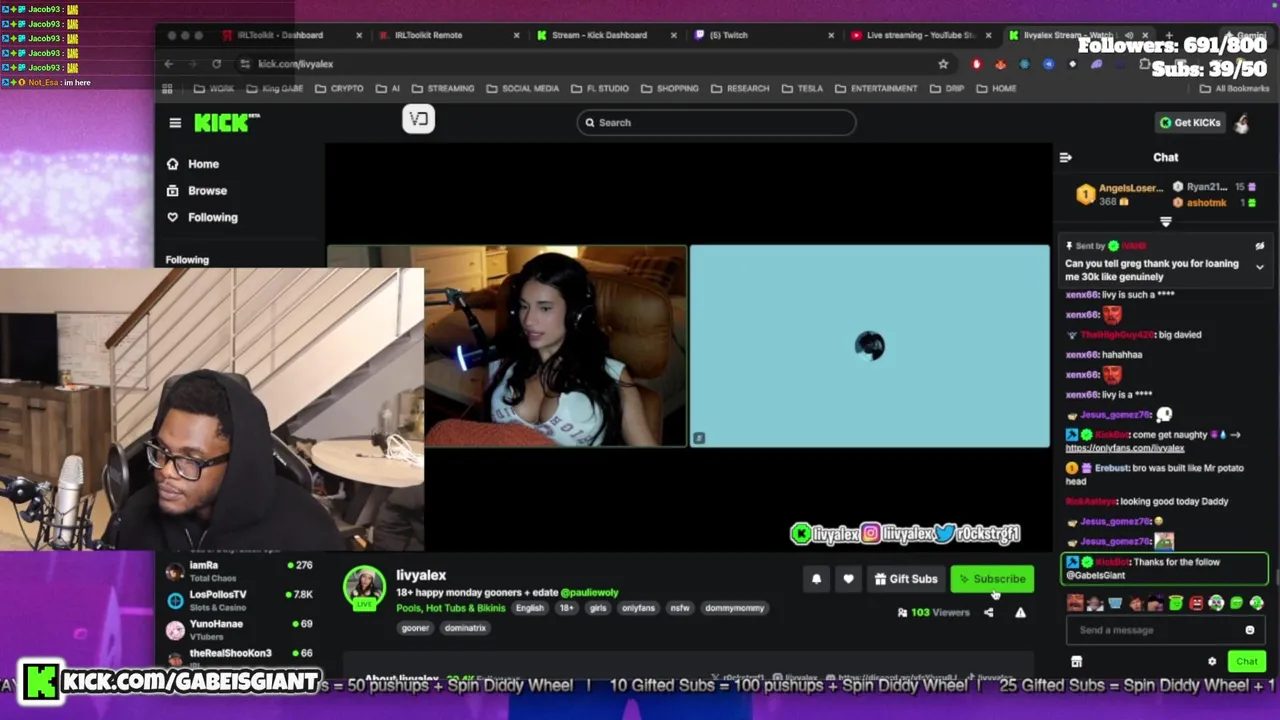Click the heart follow icon
The height and width of the screenshot is (720, 1280).
[x=848, y=579]
